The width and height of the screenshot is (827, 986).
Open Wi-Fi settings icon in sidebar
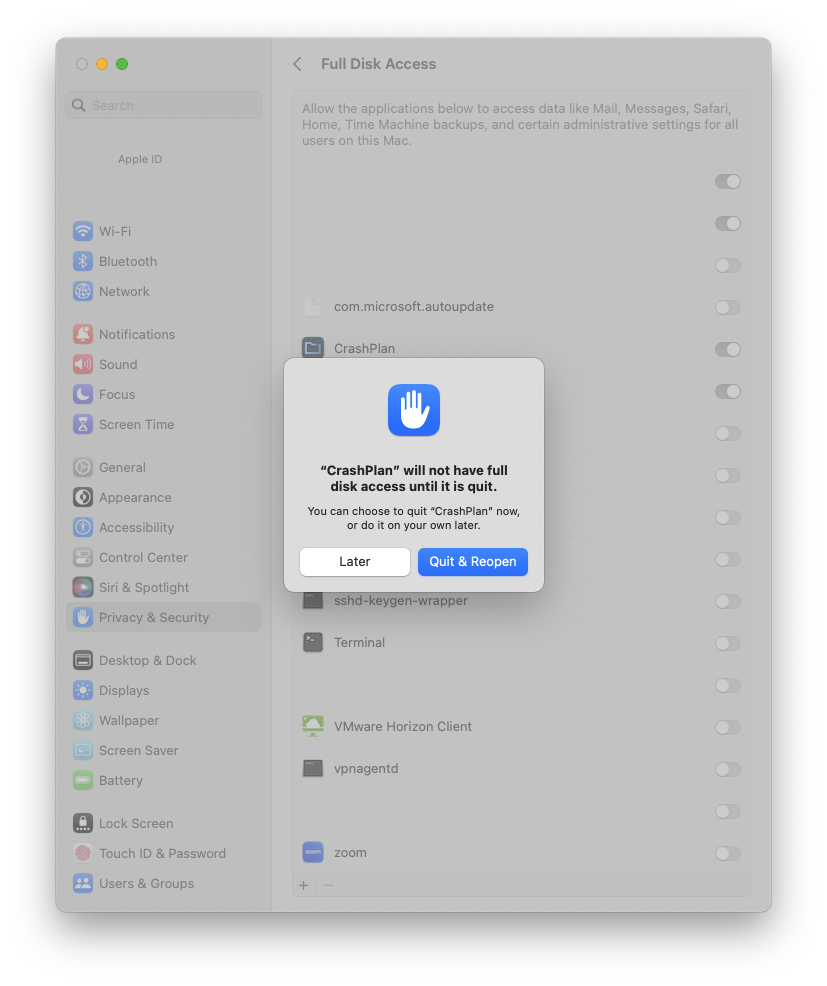coord(82,231)
